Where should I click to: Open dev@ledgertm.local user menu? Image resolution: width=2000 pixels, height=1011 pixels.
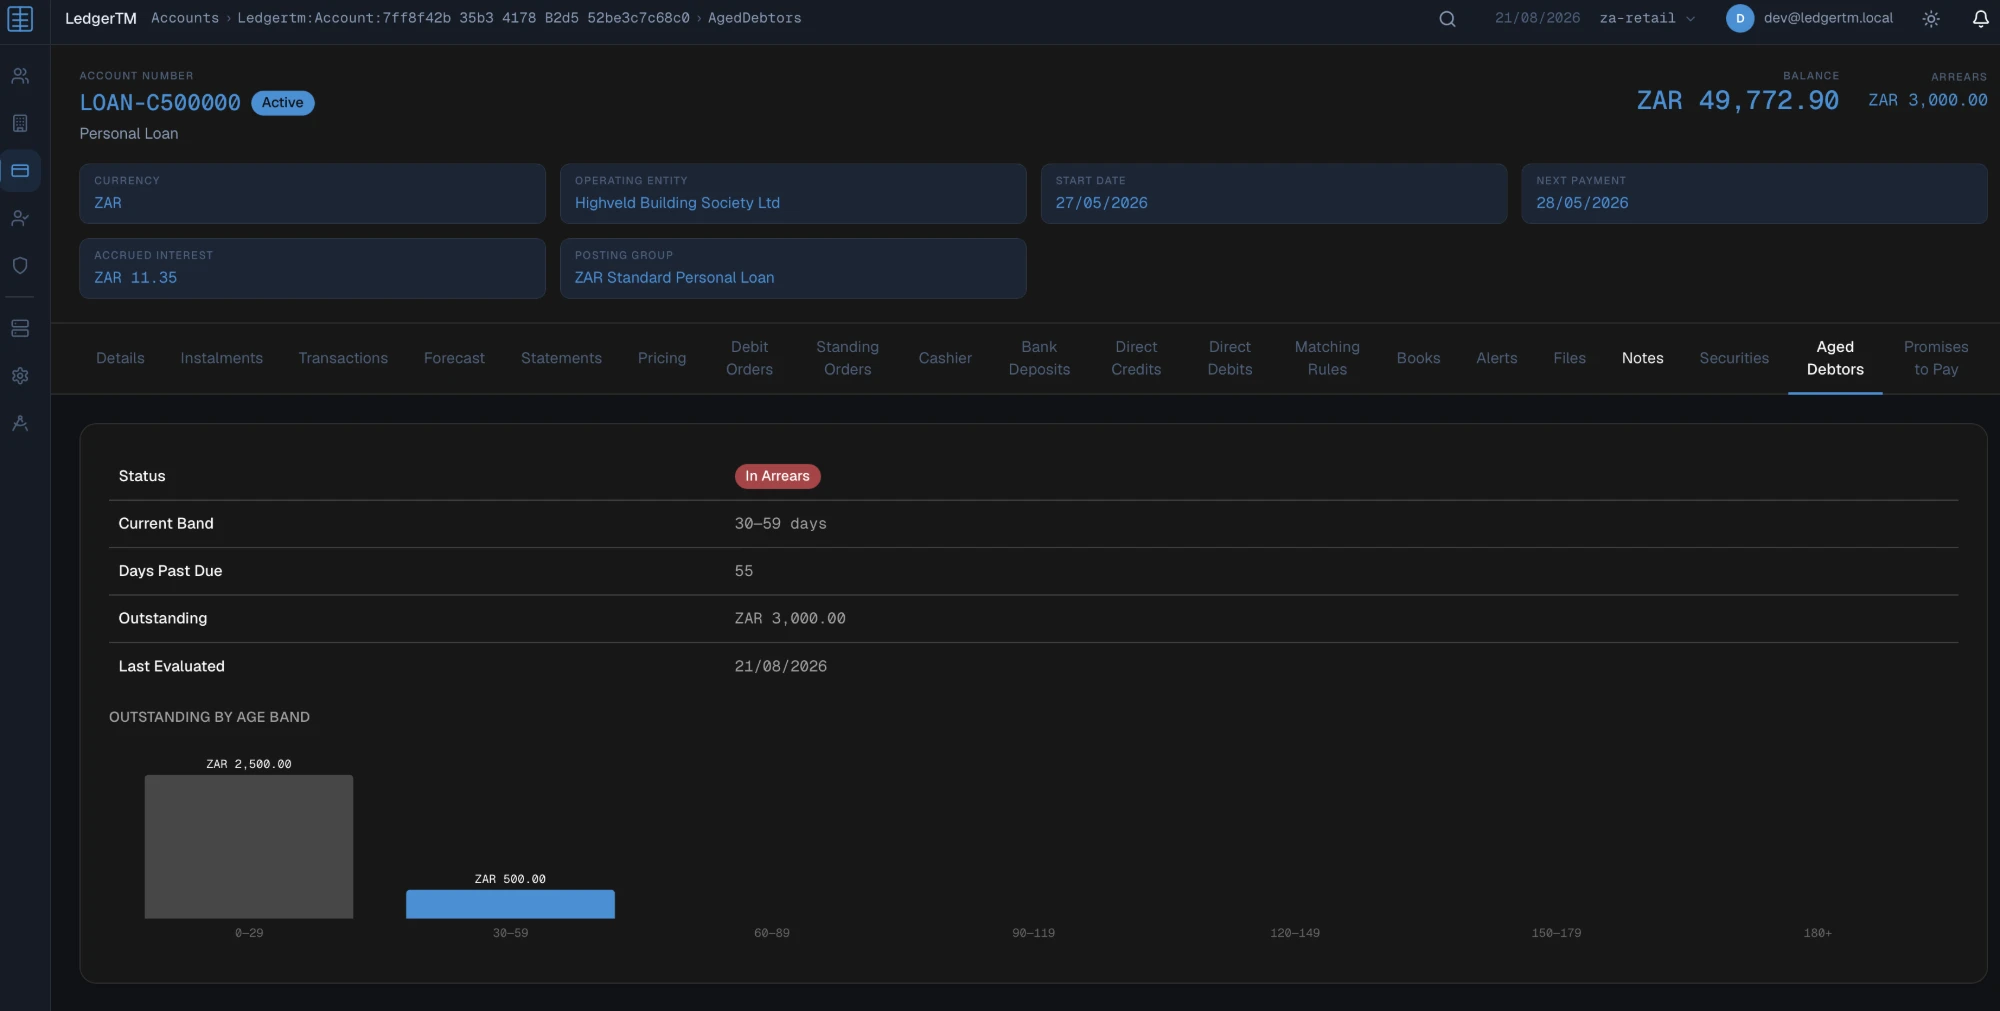(1828, 18)
